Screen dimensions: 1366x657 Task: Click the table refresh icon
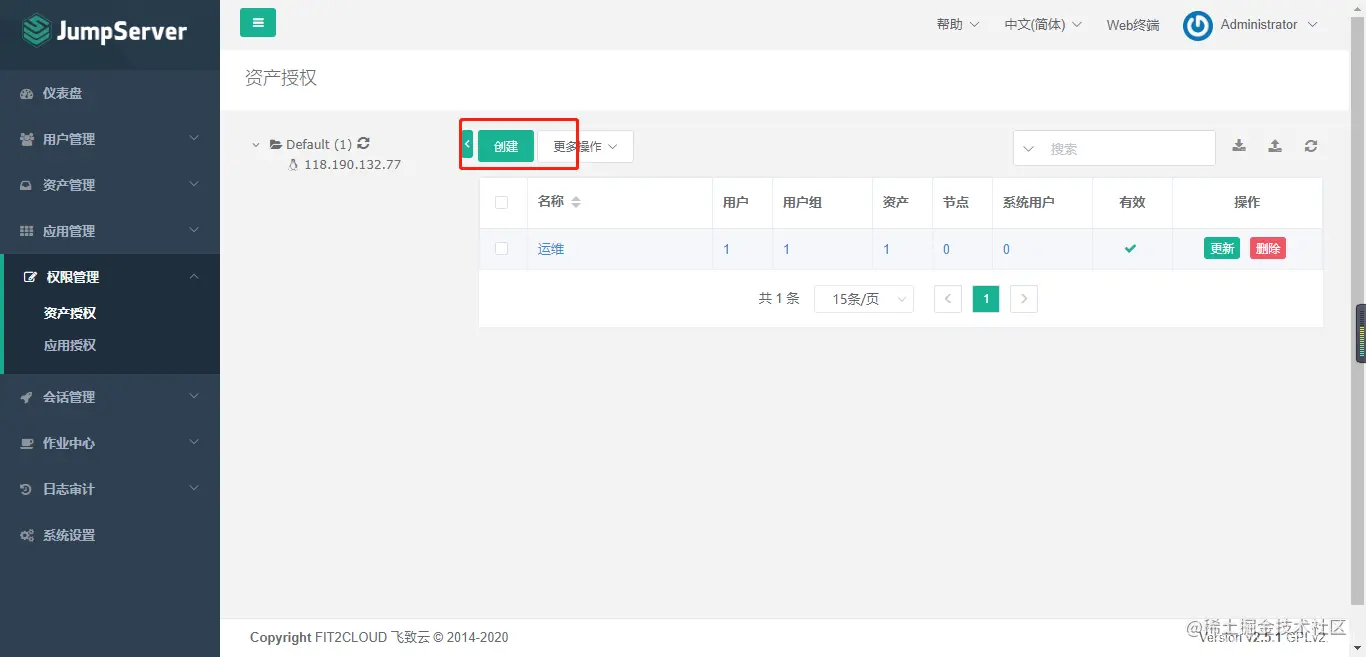[x=1311, y=146]
